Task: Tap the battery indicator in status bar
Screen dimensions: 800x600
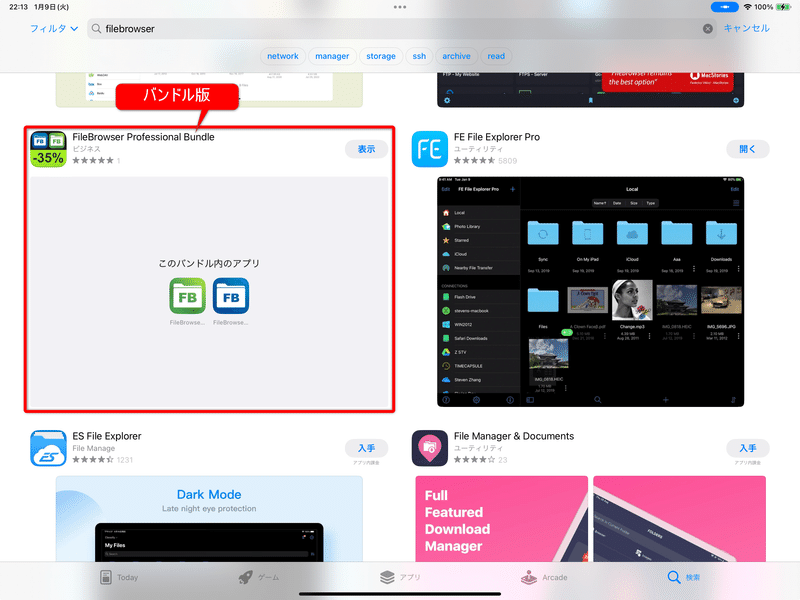Action: [x=783, y=7]
